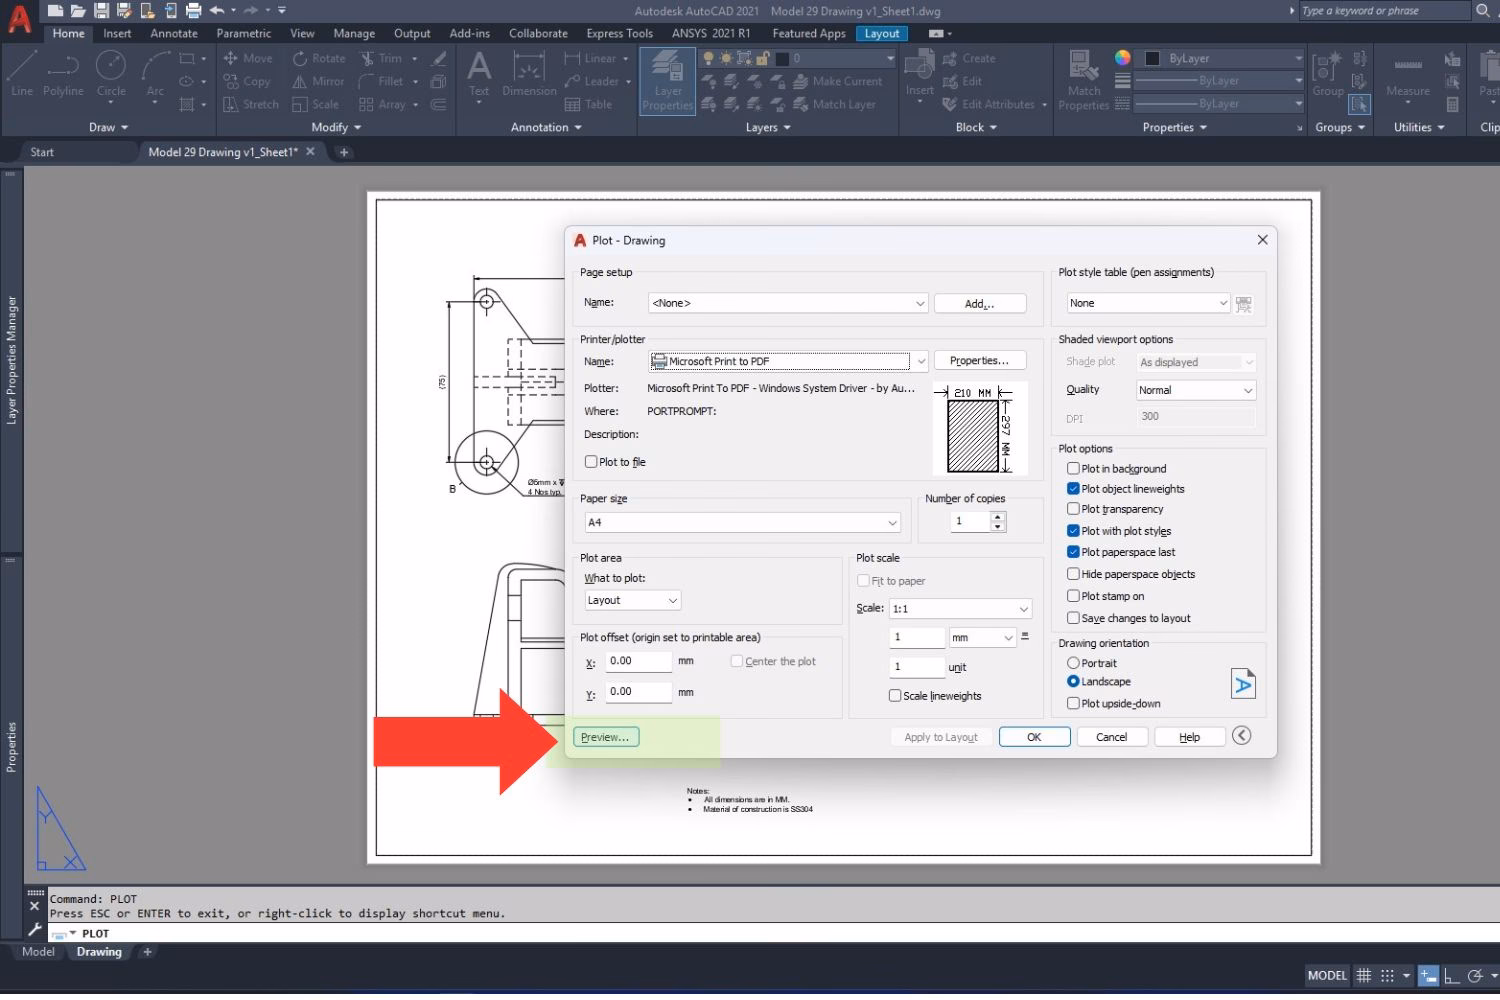Collapse plot dialog with round arrow button
Image resolution: width=1500 pixels, height=1000 pixels.
point(1242,736)
